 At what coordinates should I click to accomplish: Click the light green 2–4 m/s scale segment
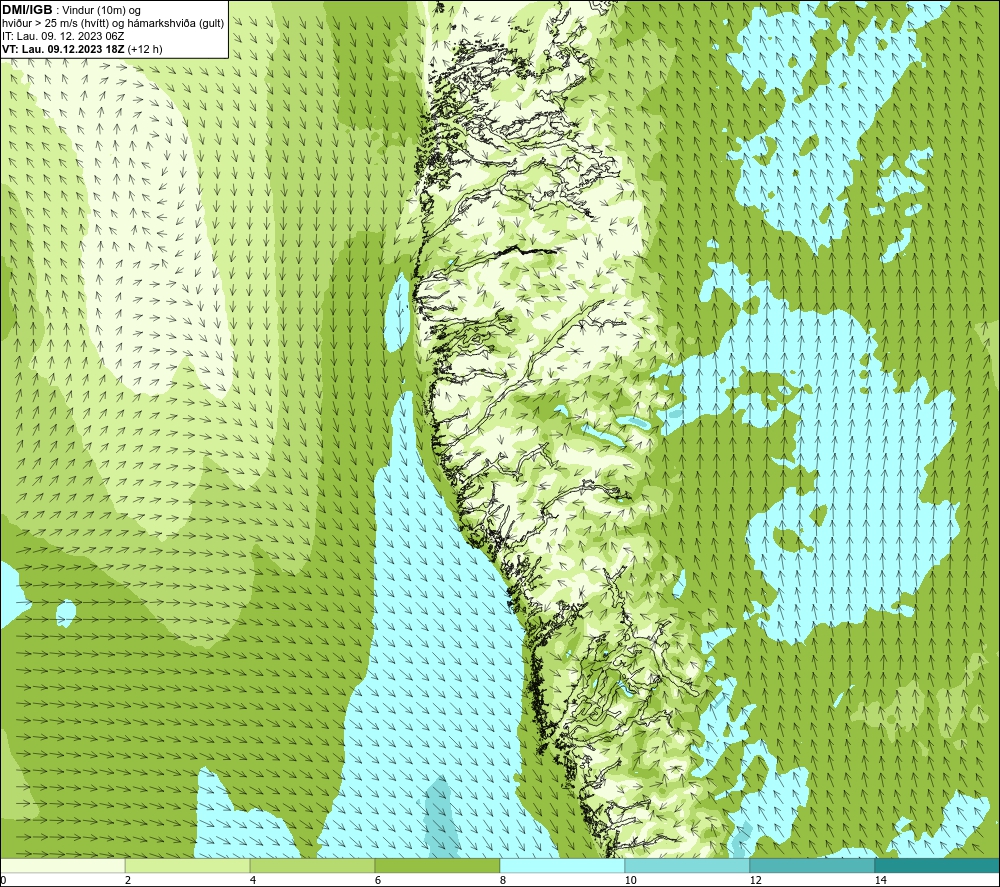tap(188, 865)
